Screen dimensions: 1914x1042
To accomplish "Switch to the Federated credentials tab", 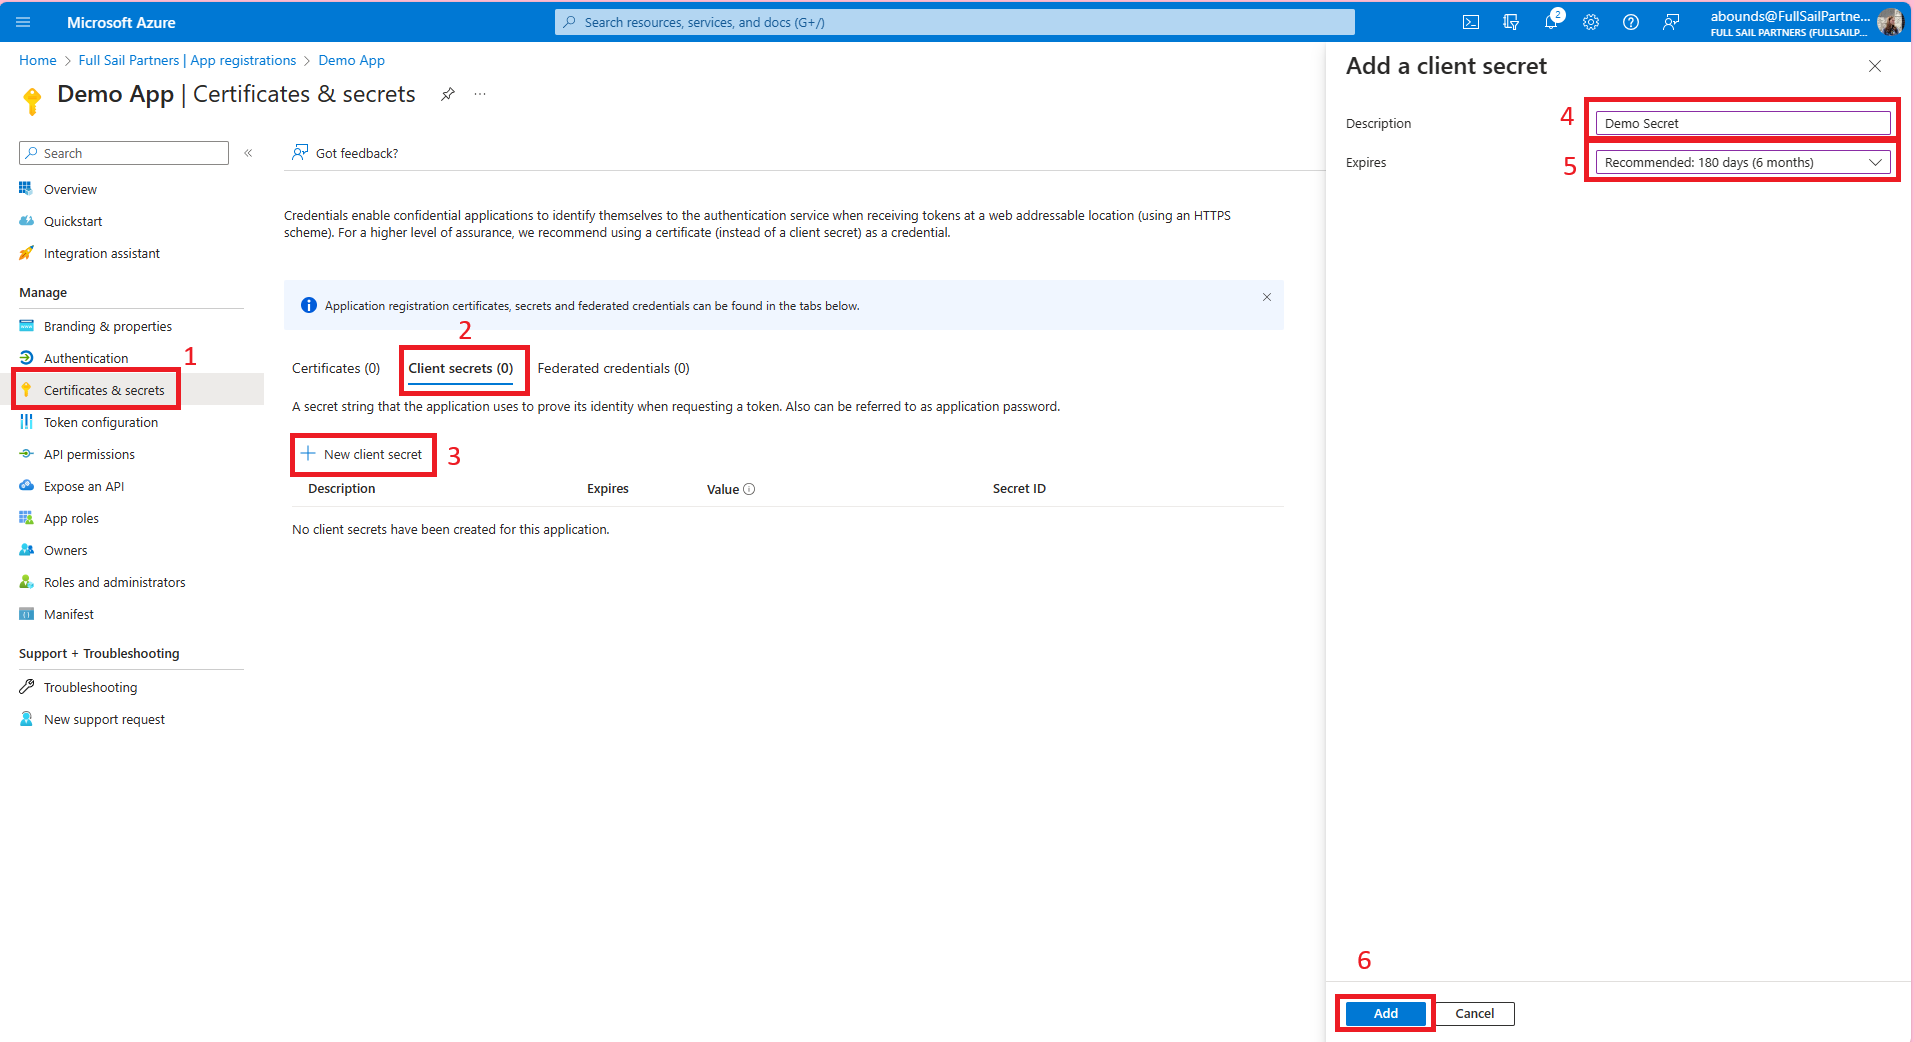I will tap(613, 368).
